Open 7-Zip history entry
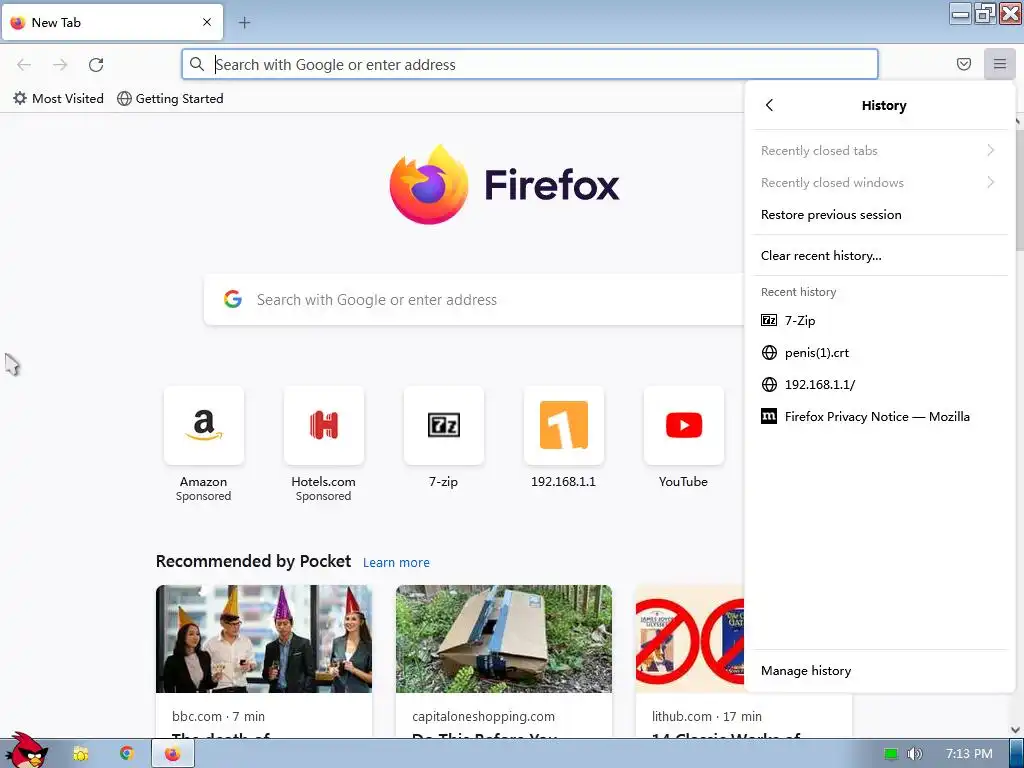The height and width of the screenshot is (768, 1024). coord(879,321)
